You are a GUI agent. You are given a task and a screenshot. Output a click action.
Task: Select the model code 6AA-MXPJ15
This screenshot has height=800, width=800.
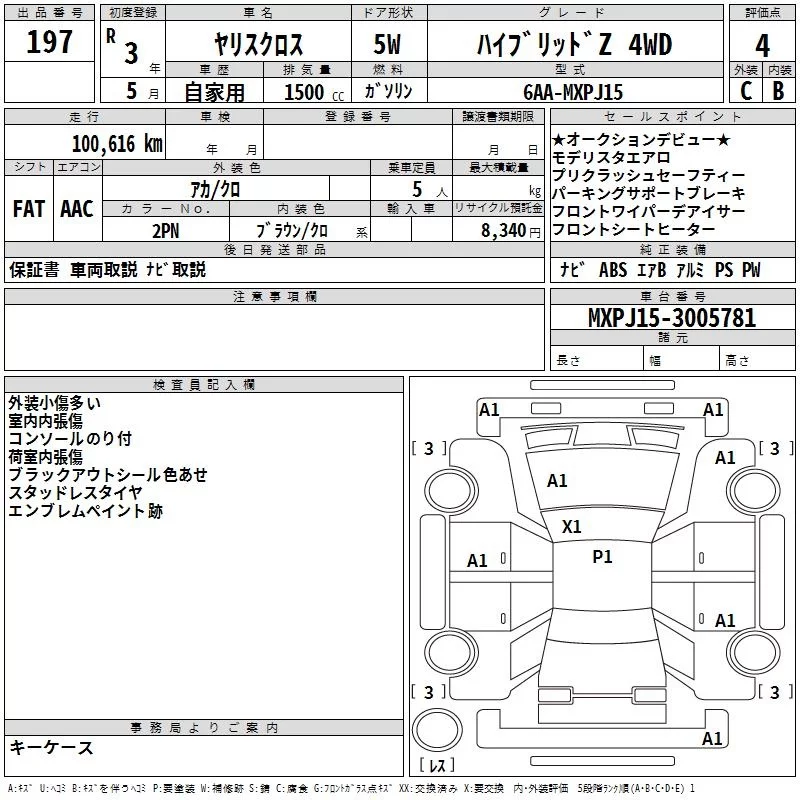[x=573, y=92]
